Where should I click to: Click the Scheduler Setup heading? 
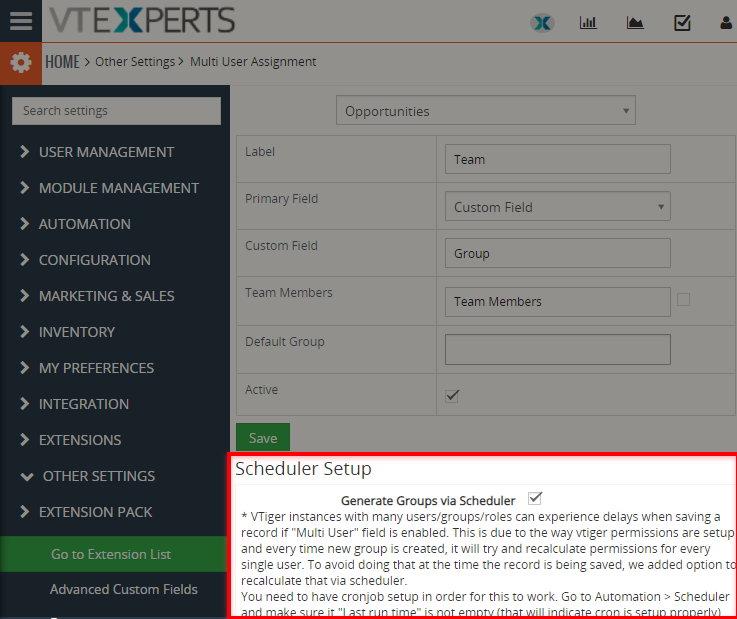click(303, 469)
